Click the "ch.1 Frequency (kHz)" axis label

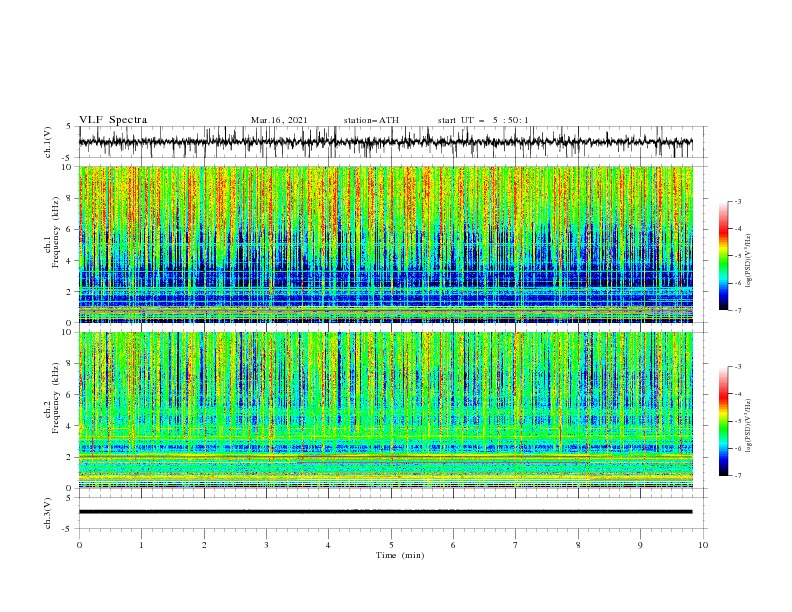52,232
